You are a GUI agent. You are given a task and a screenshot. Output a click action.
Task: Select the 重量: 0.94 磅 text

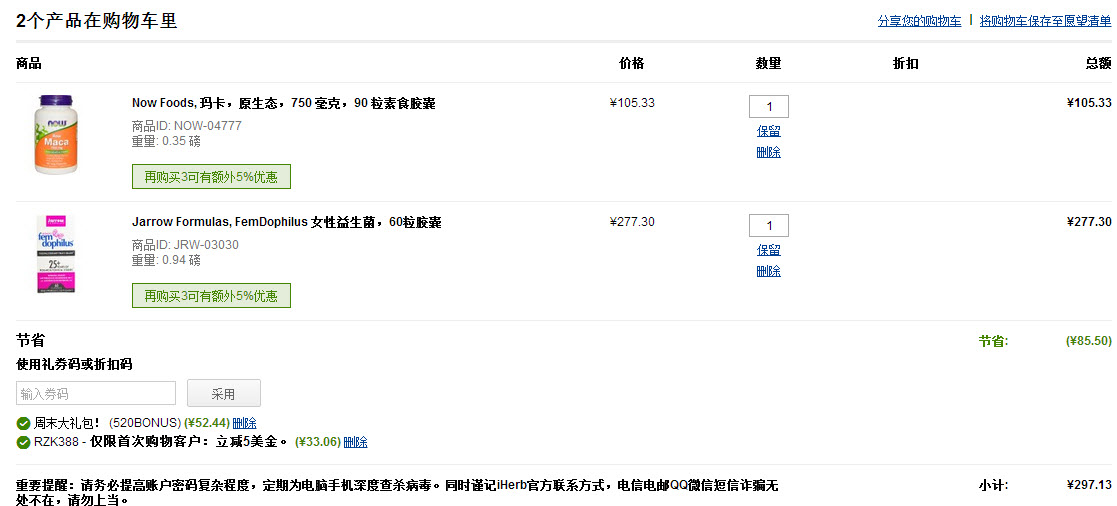[x=166, y=260]
